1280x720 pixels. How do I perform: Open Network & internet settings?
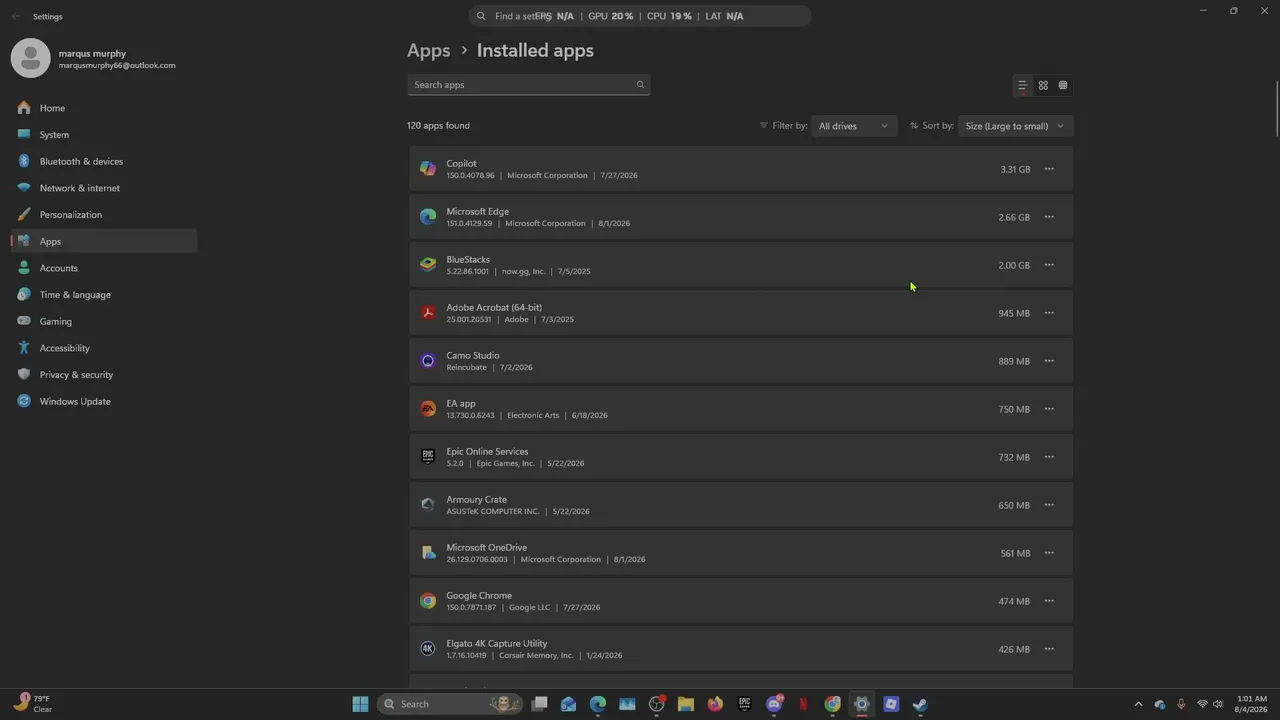[x=104, y=188]
